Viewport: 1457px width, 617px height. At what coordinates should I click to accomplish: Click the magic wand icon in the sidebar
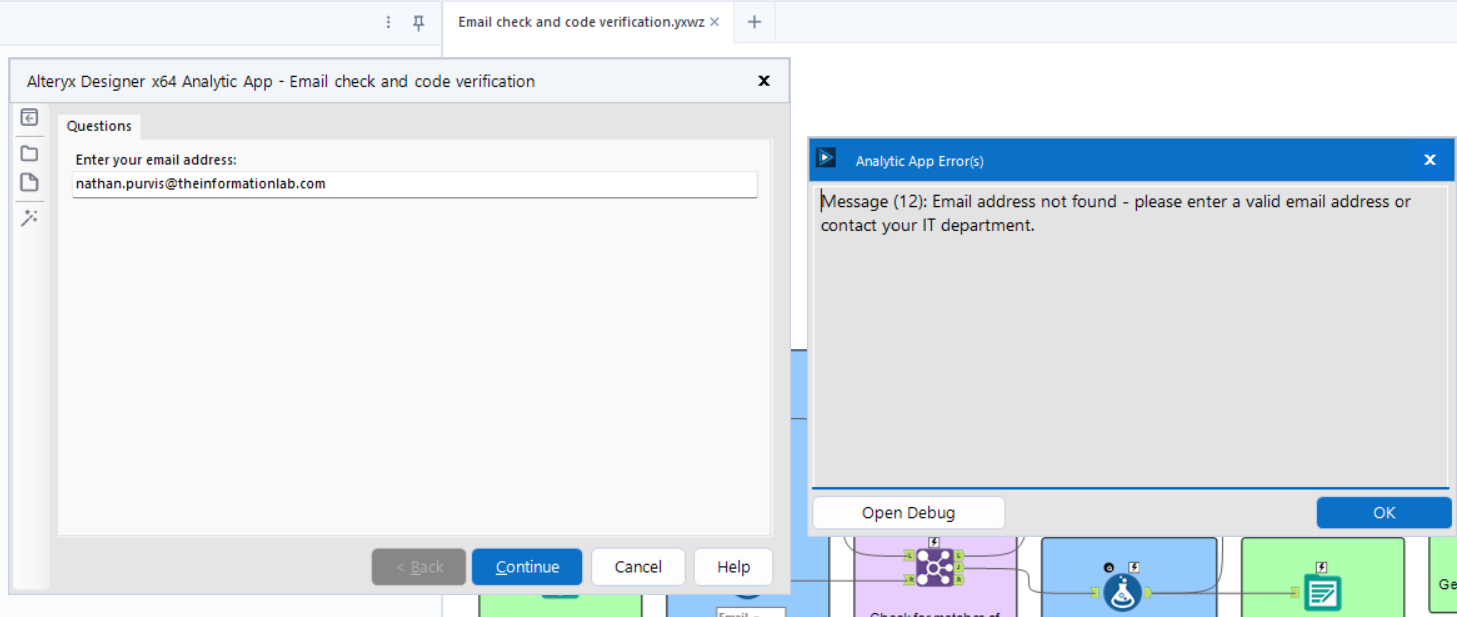(29, 217)
